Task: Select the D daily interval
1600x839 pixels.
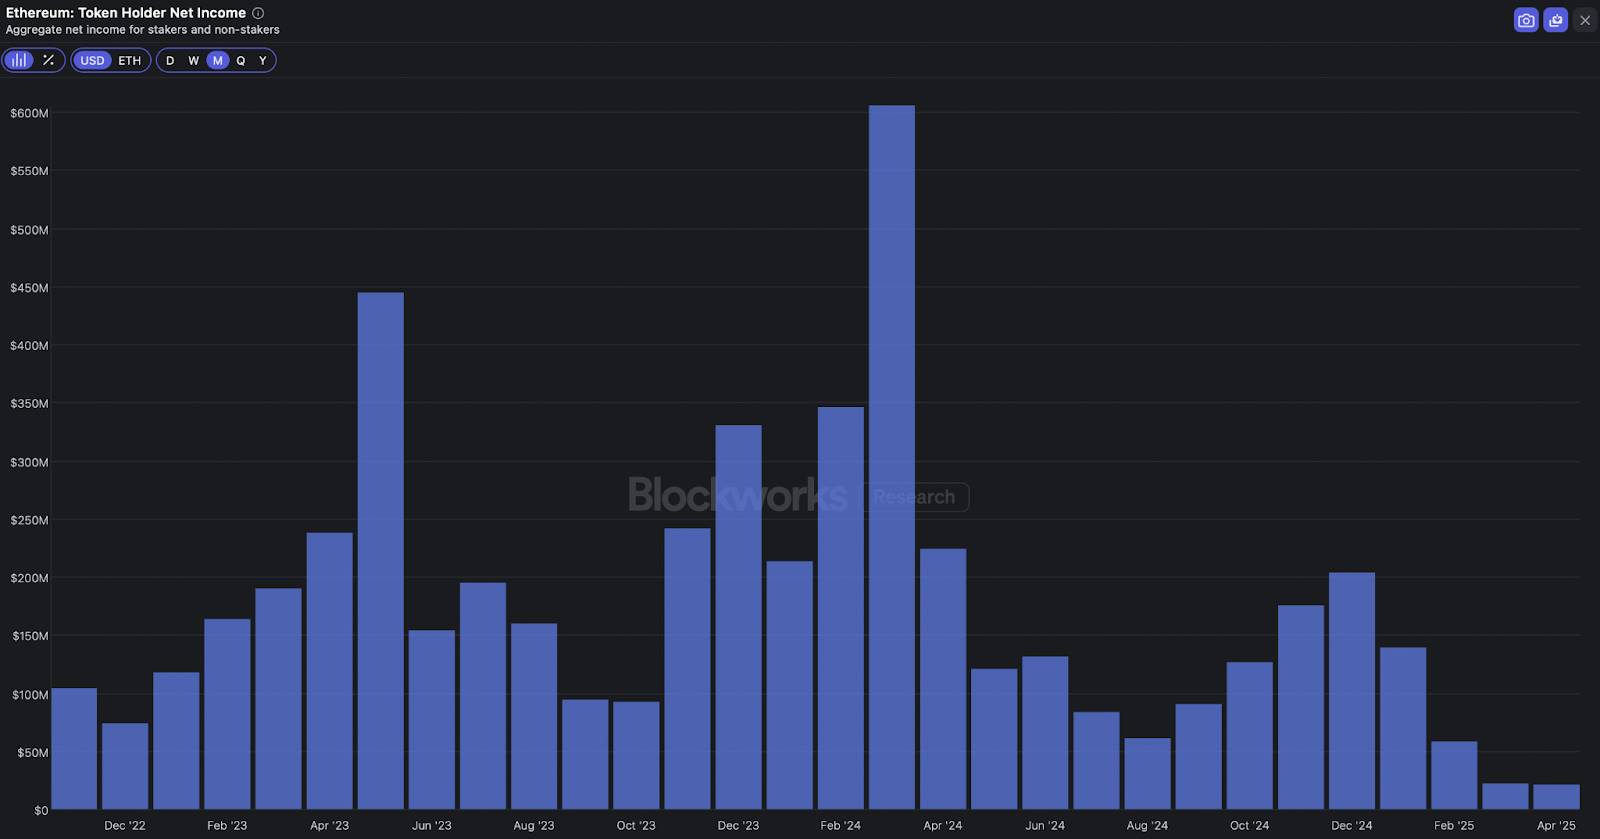Action: 170,60
